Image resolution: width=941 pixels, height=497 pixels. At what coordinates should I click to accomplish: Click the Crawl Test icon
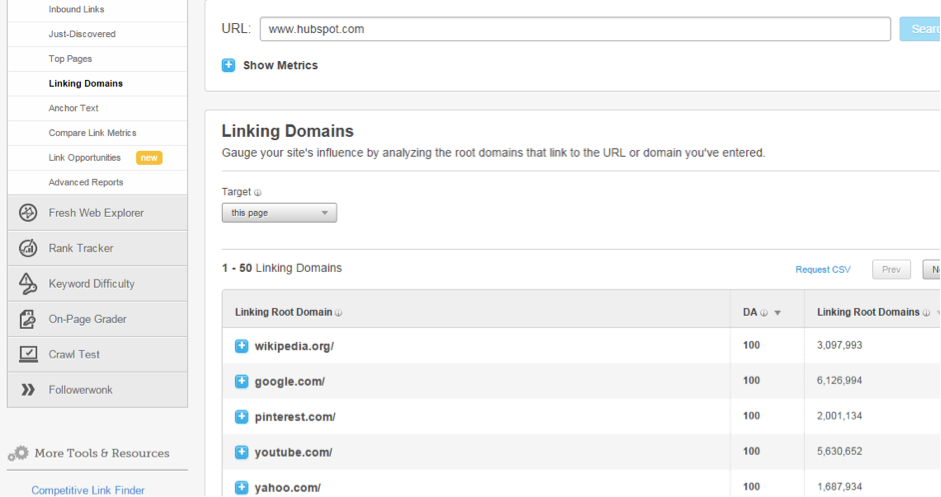pyautogui.click(x=28, y=354)
